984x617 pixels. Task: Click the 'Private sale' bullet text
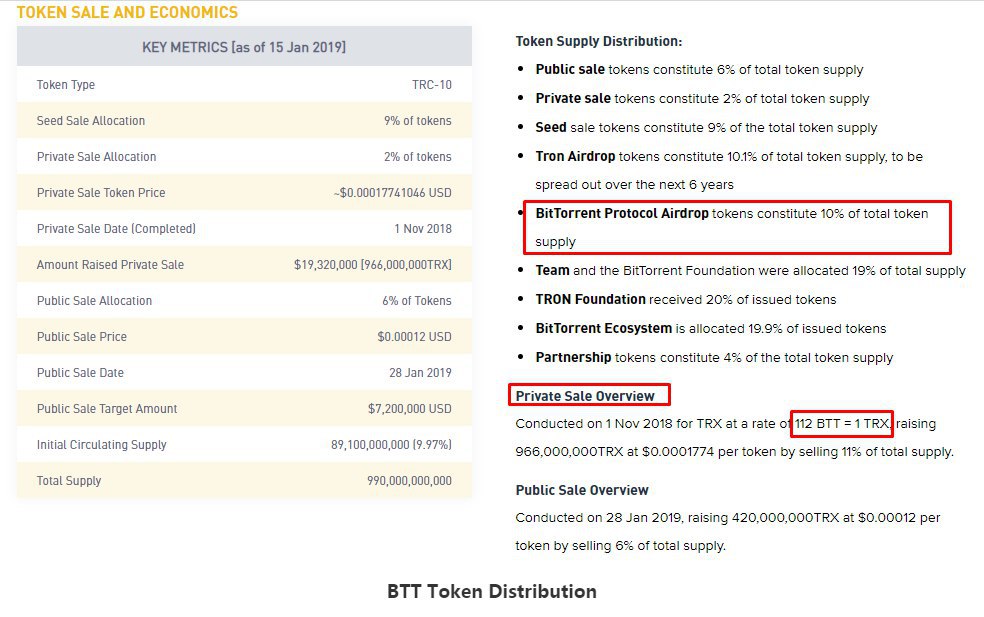click(702, 99)
